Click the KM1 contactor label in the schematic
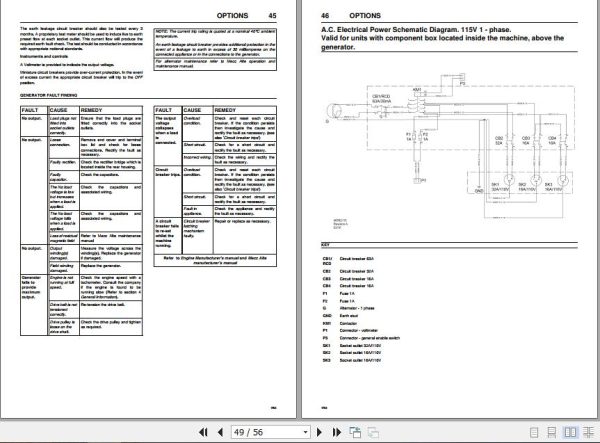Screen dimensions: 600x443 417,90
